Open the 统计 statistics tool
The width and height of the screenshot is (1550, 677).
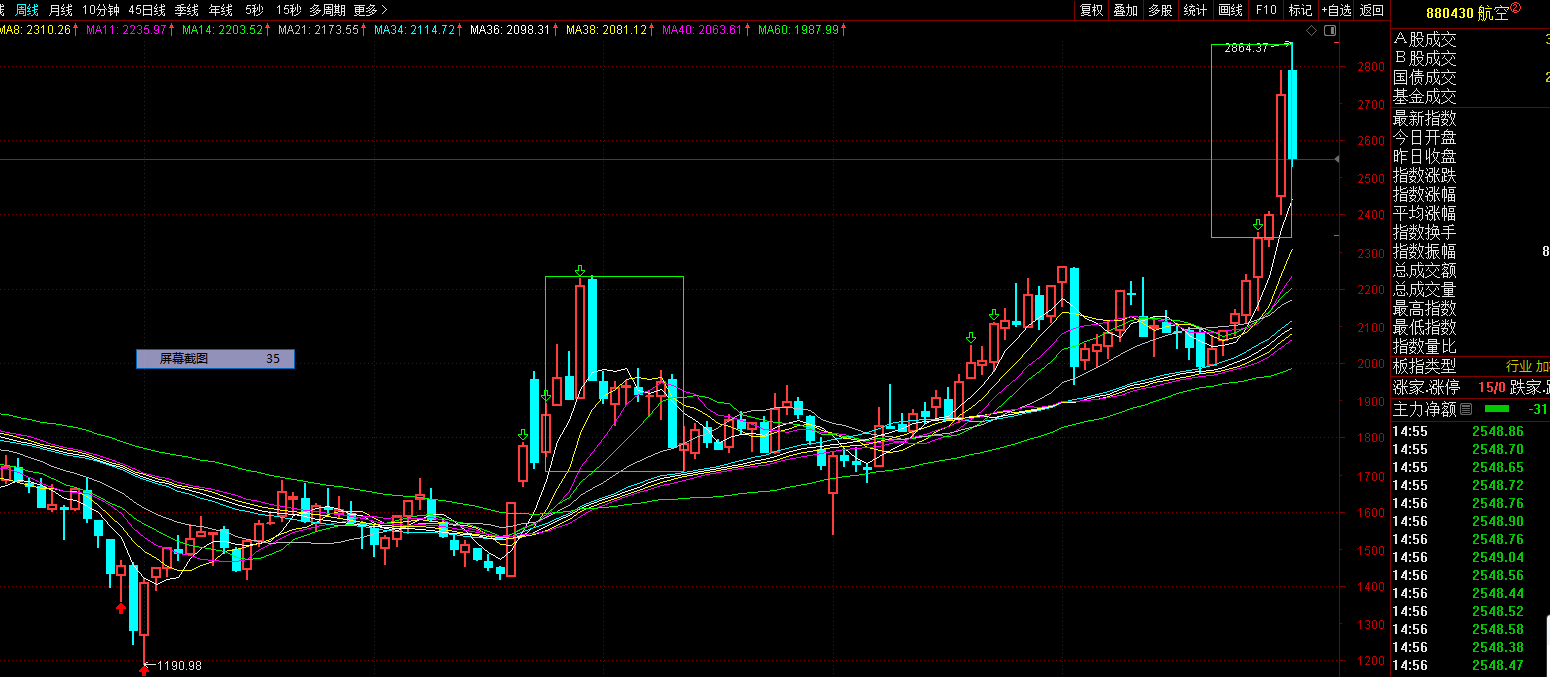(1195, 10)
